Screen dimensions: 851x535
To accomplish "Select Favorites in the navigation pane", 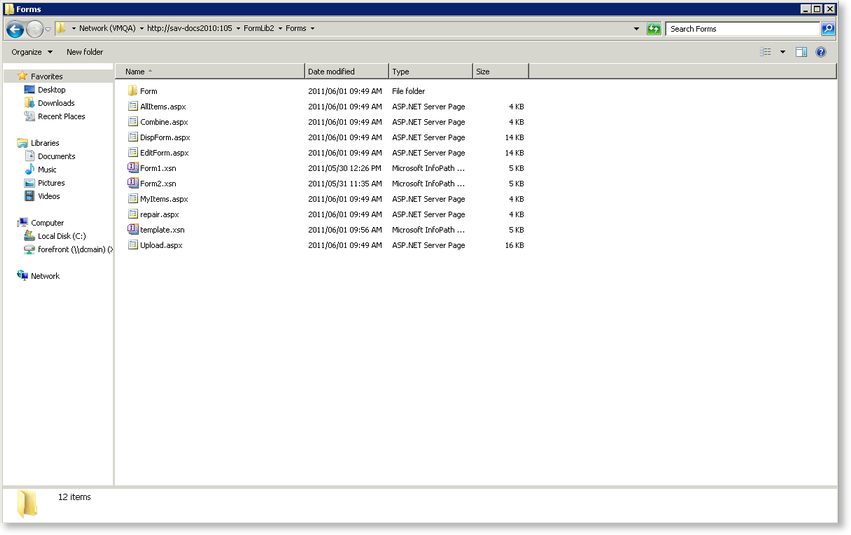I will tap(47, 77).
